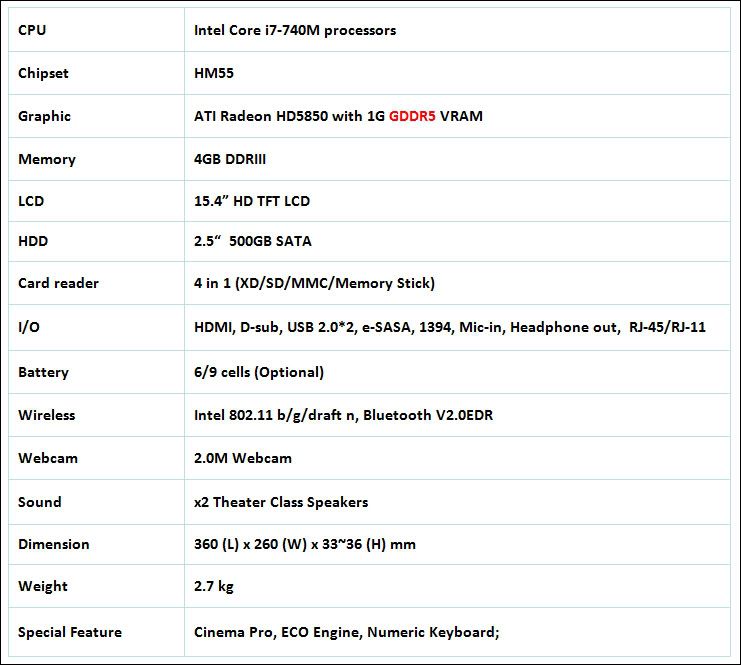Select the Card reader label

click(58, 283)
